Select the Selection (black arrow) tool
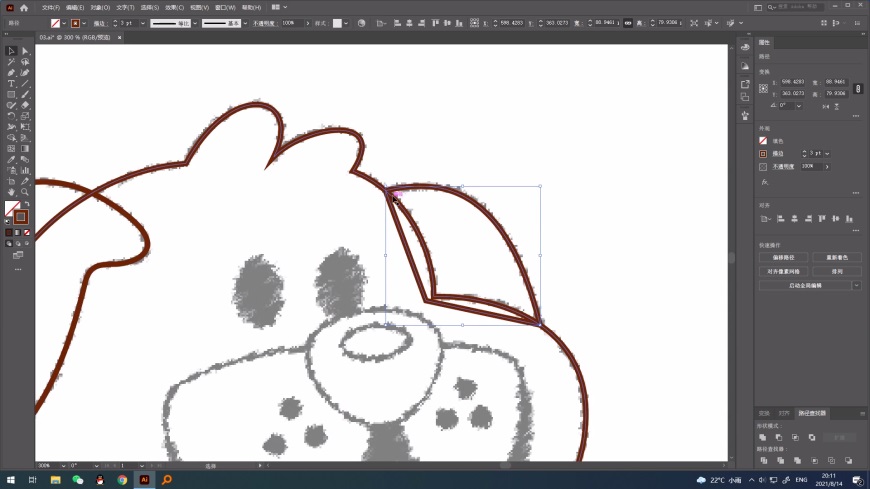This screenshot has width=870, height=489. click(11, 51)
